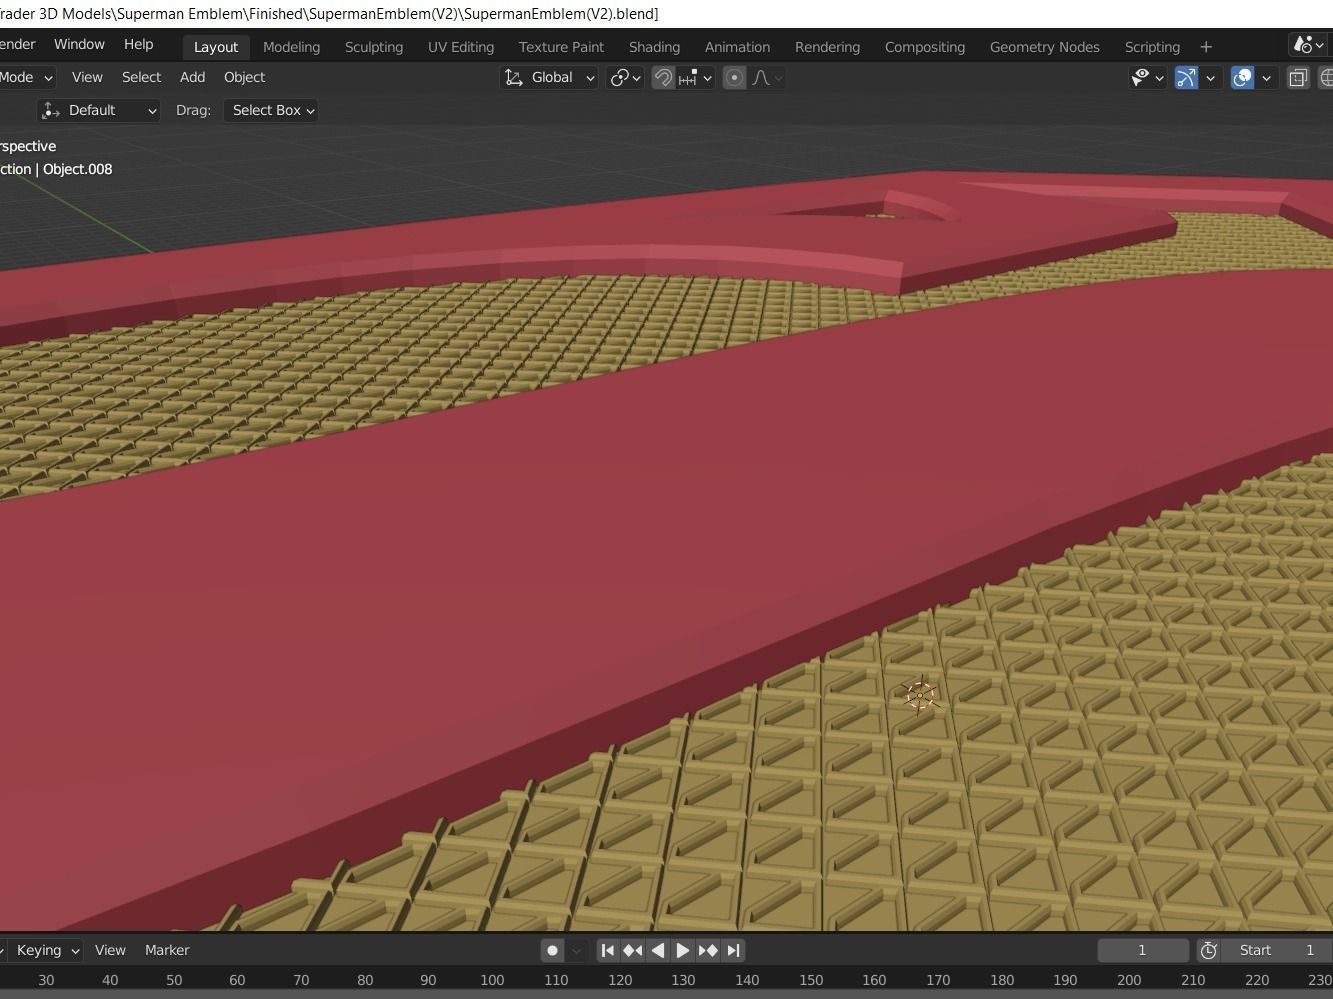Image resolution: width=1333 pixels, height=999 pixels.
Task: Open the Object menu
Action: (x=244, y=77)
